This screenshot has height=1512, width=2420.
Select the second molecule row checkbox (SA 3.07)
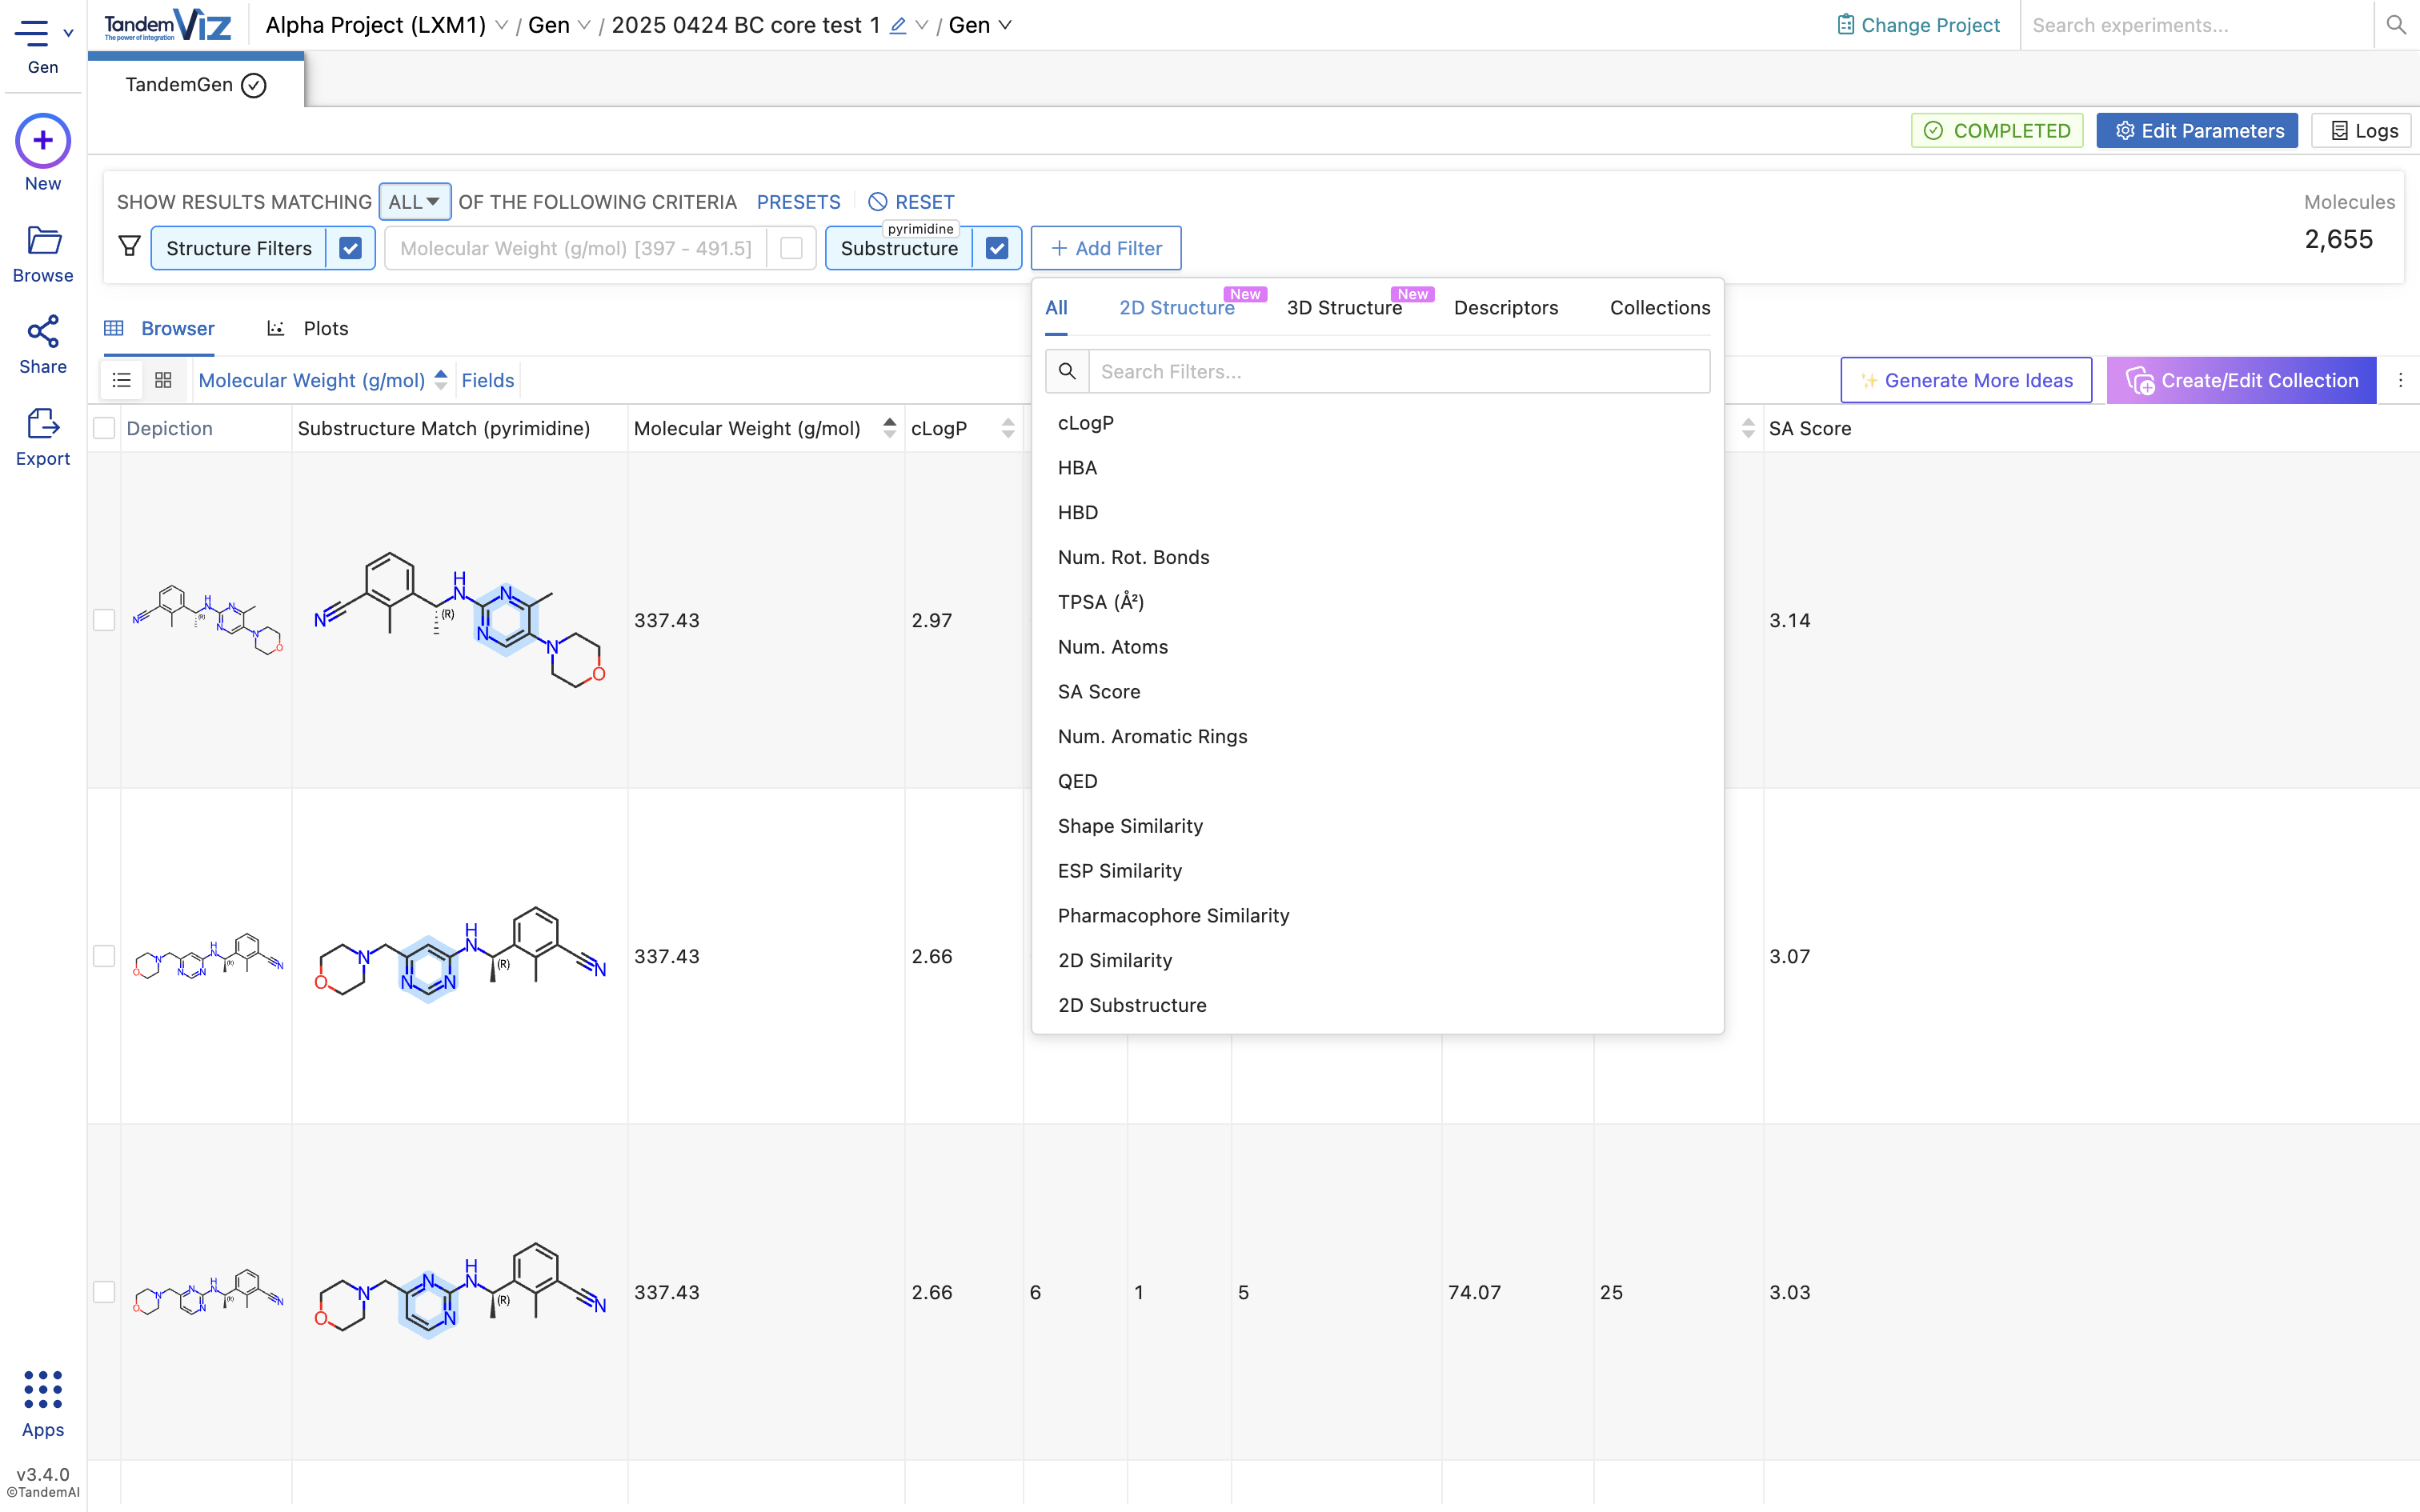104,956
